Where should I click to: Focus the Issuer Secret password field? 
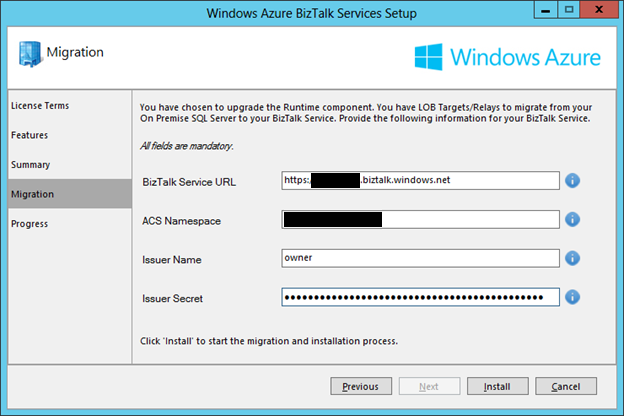pos(420,297)
